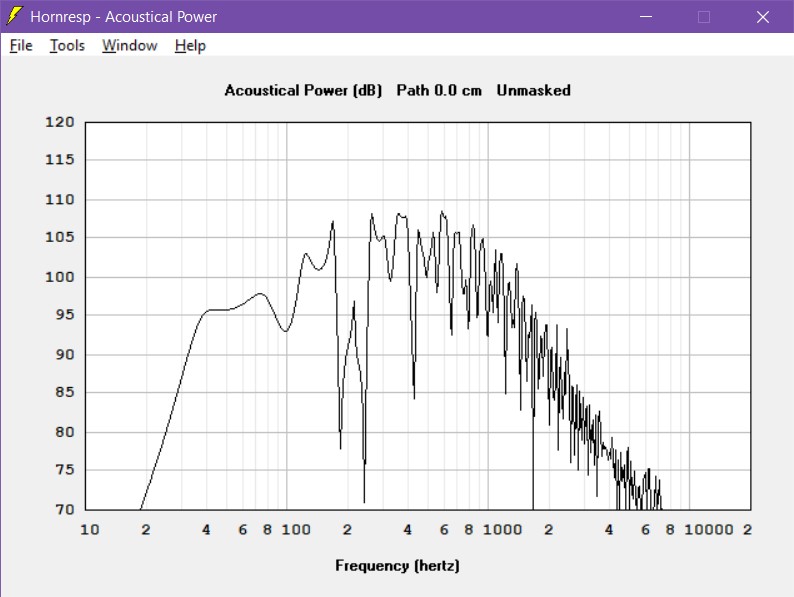
Task: Click the 95 dB axis value
Action: [x=65, y=315]
